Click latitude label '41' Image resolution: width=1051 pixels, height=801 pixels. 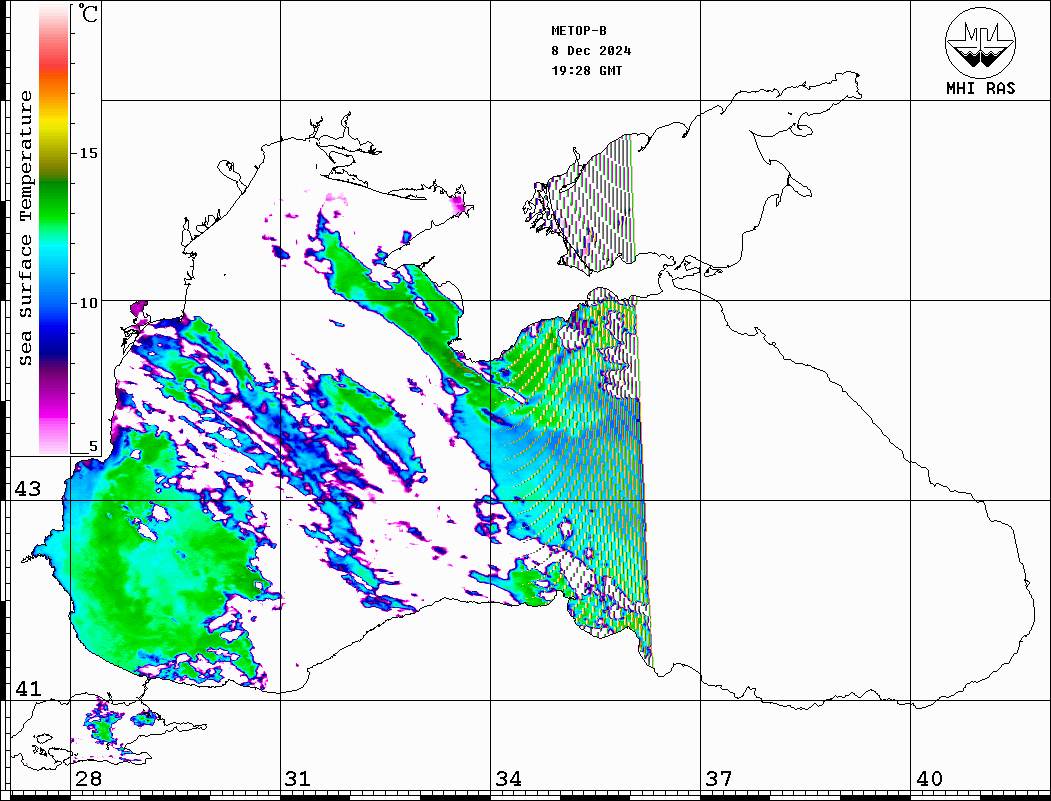pos(27,688)
